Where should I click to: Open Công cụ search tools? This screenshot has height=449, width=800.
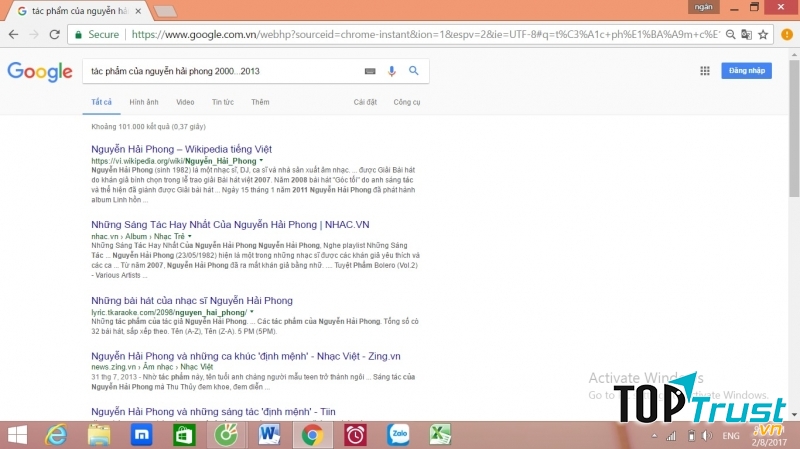point(407,102)
